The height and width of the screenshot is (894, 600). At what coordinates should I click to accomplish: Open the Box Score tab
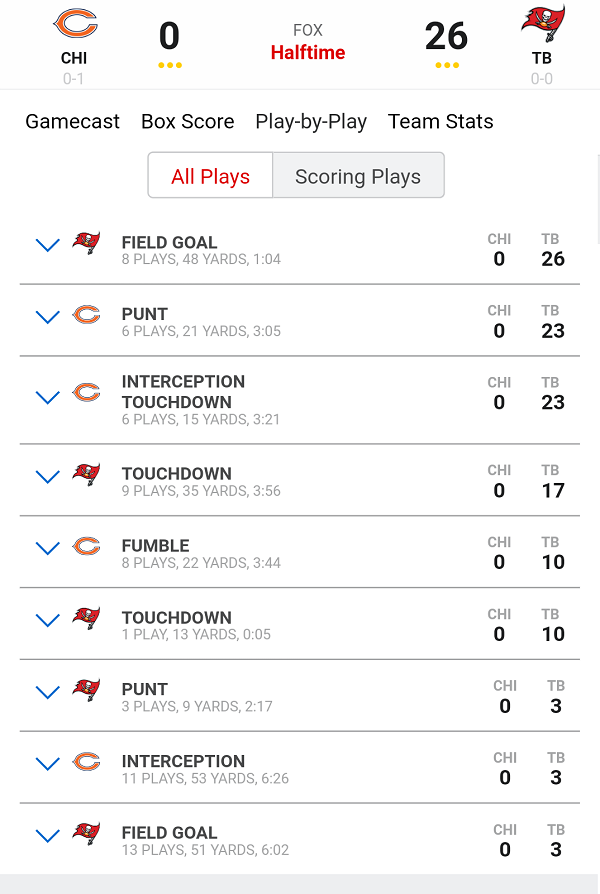187,122
